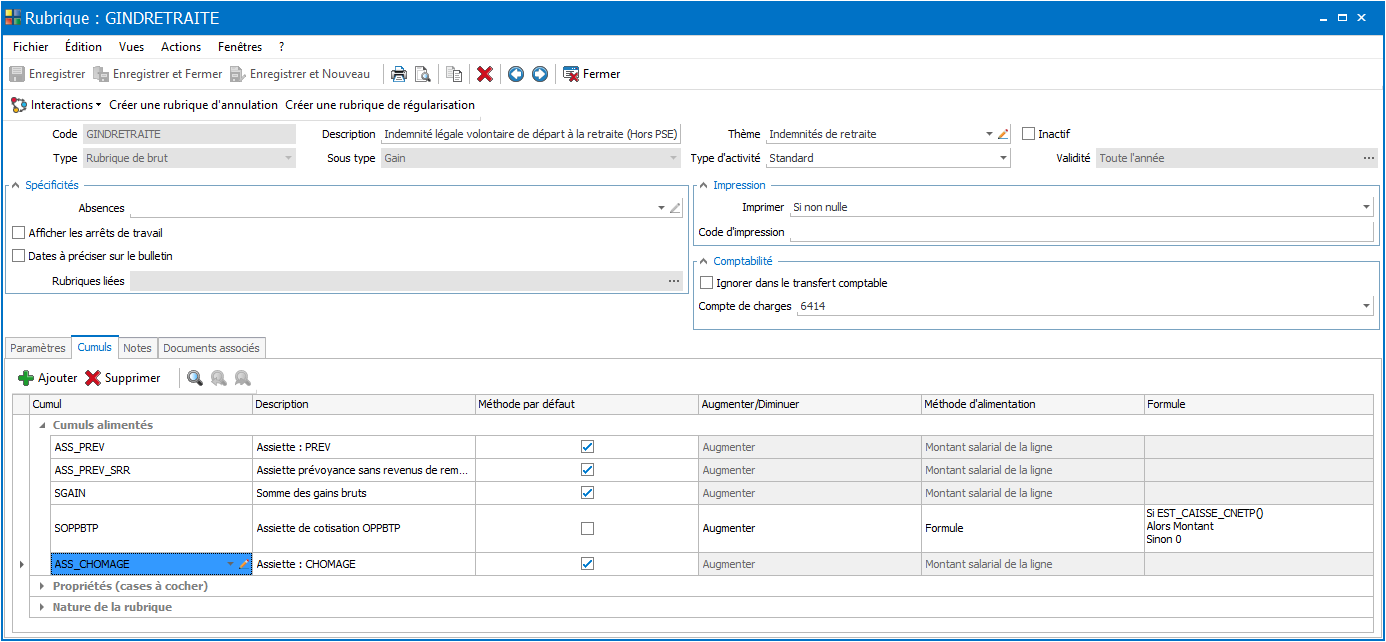The height and width of the screenshot is (642, 1386).
Task: Toggle default method checkbox for ASS_PREV_SRR
Action: pyautogui.click(x=588, y=470)
